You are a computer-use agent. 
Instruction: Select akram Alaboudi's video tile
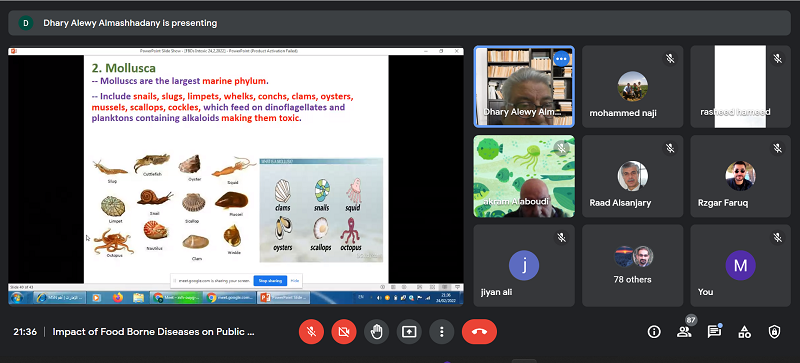click(524, 176)
